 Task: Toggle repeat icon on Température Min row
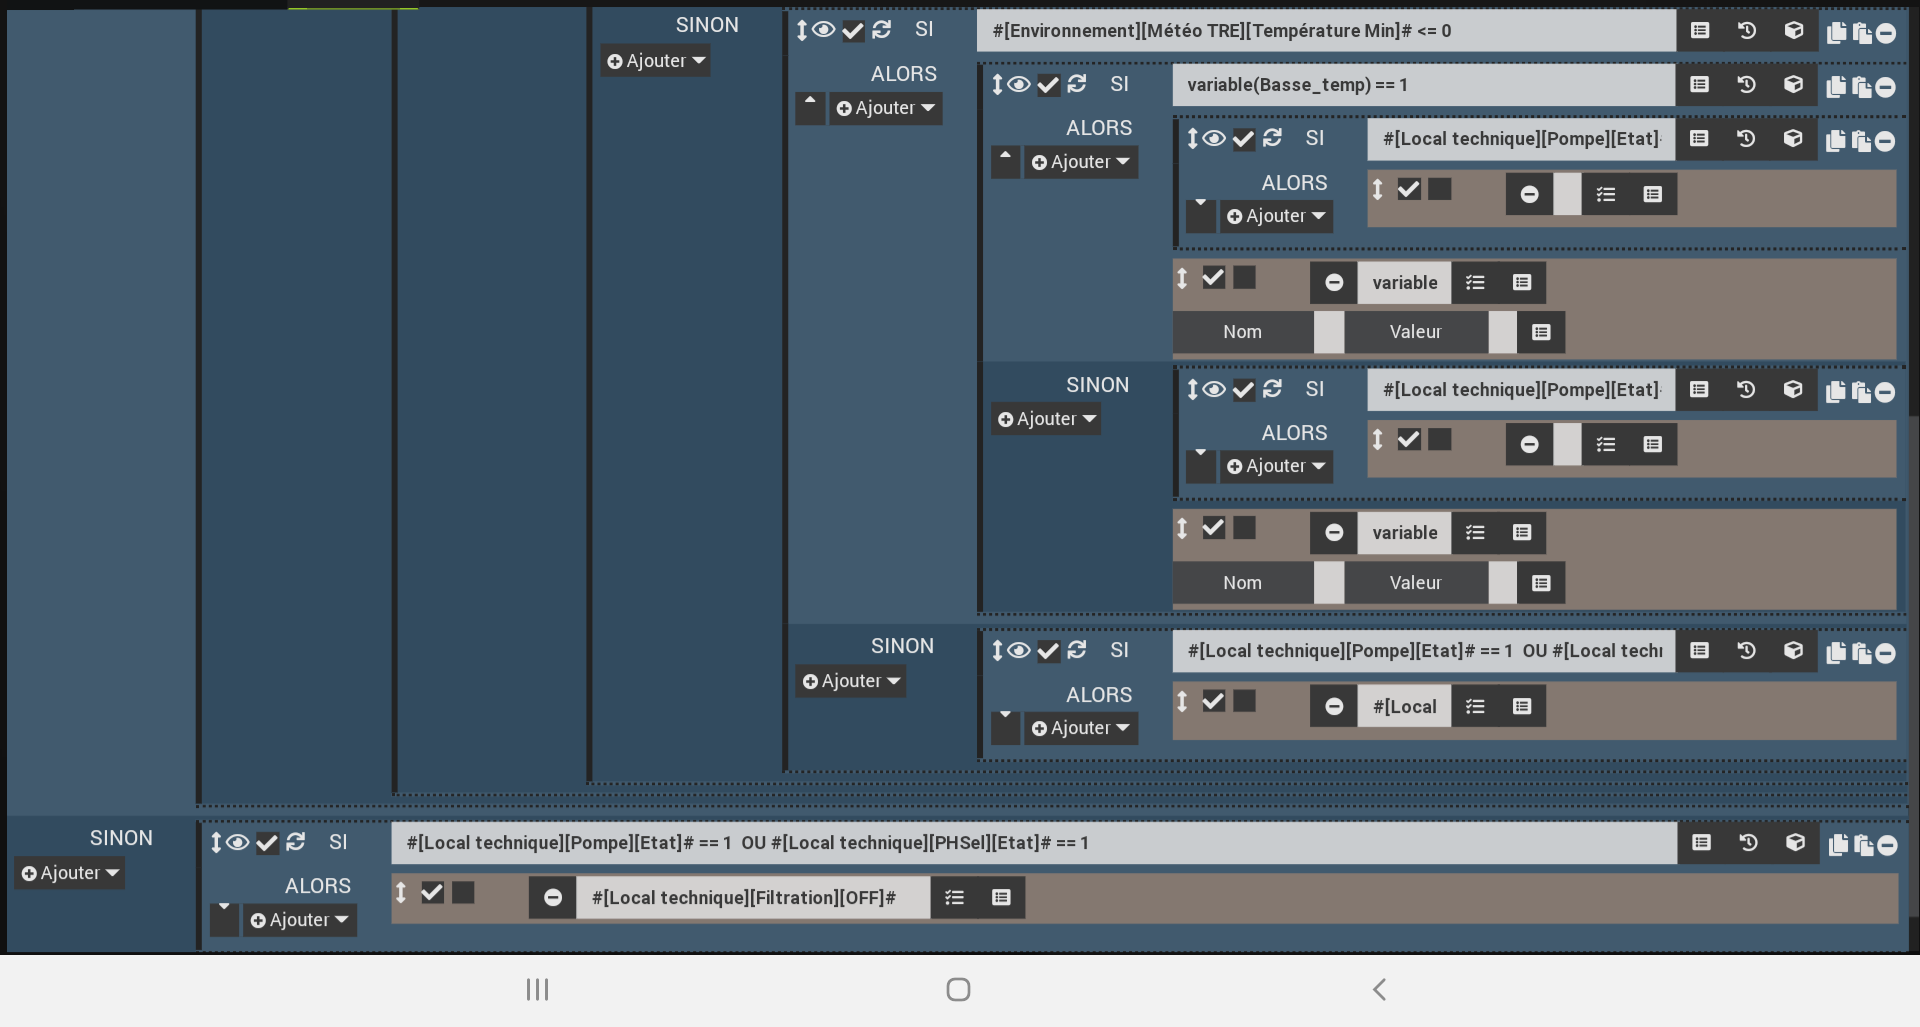coord(881,30)
